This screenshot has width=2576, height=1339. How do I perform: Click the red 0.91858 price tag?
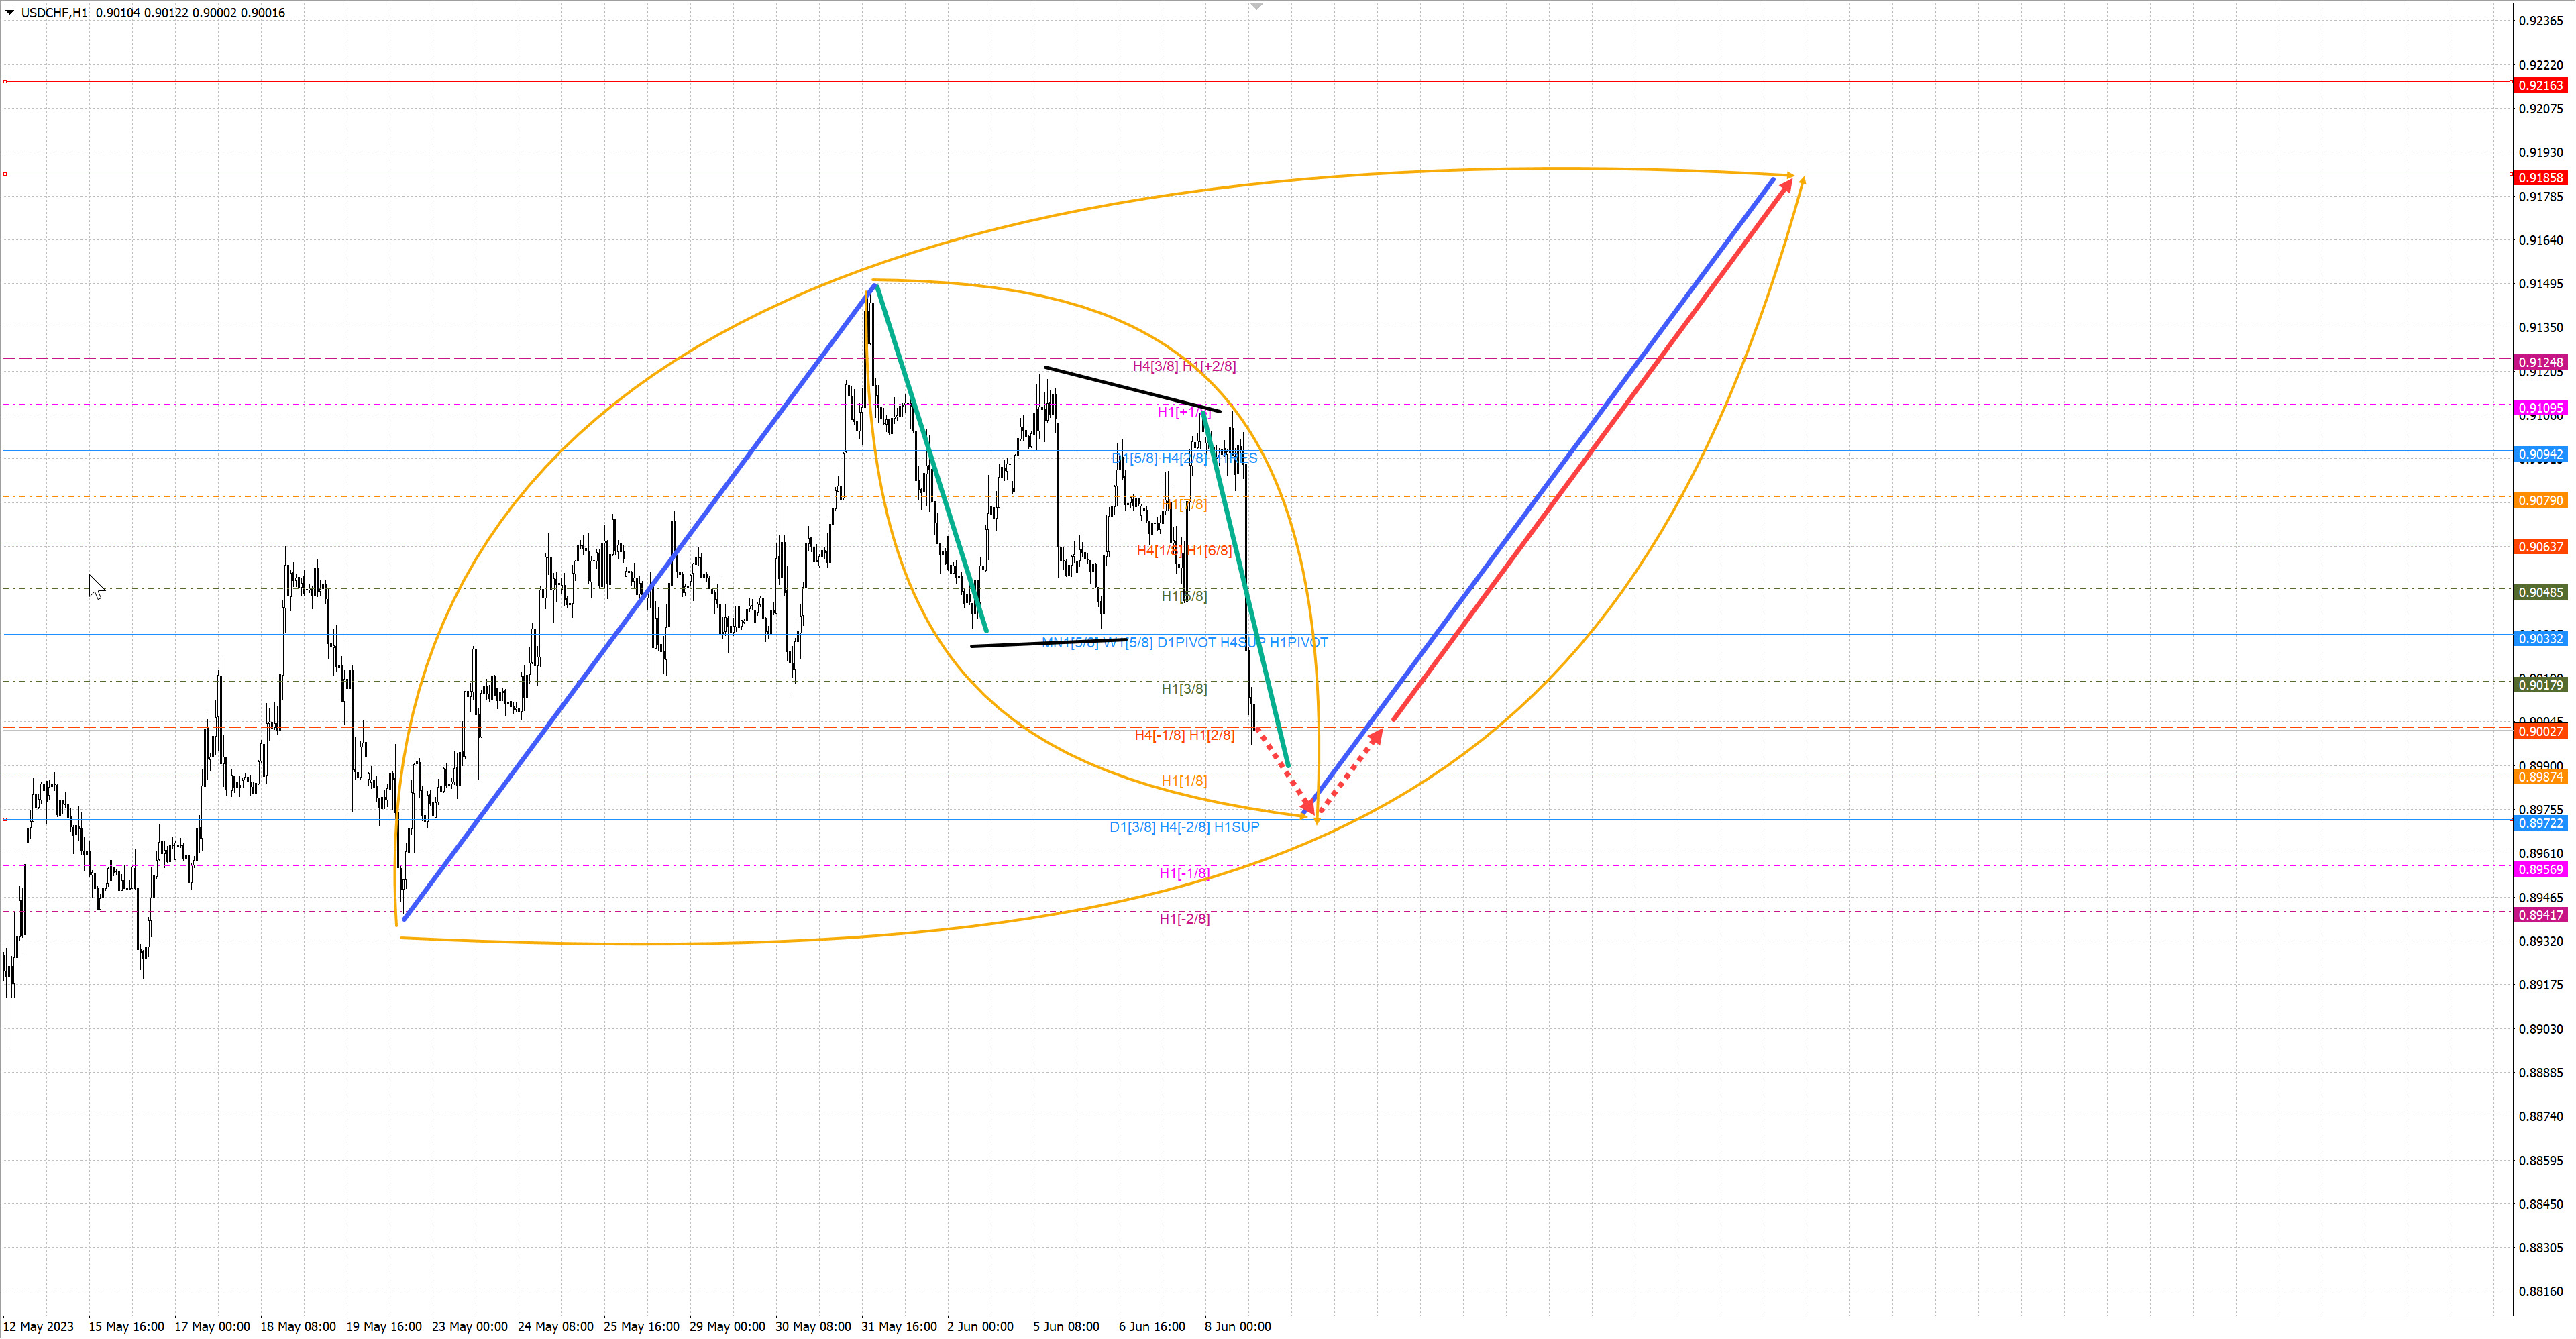coord(2540,178)
